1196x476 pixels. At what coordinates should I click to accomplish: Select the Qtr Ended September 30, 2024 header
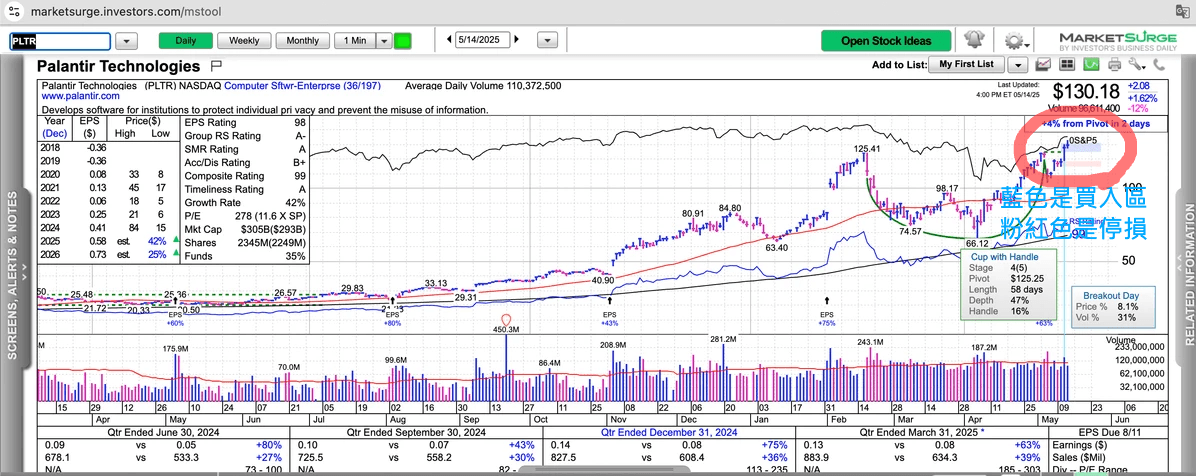coord(415,433)
